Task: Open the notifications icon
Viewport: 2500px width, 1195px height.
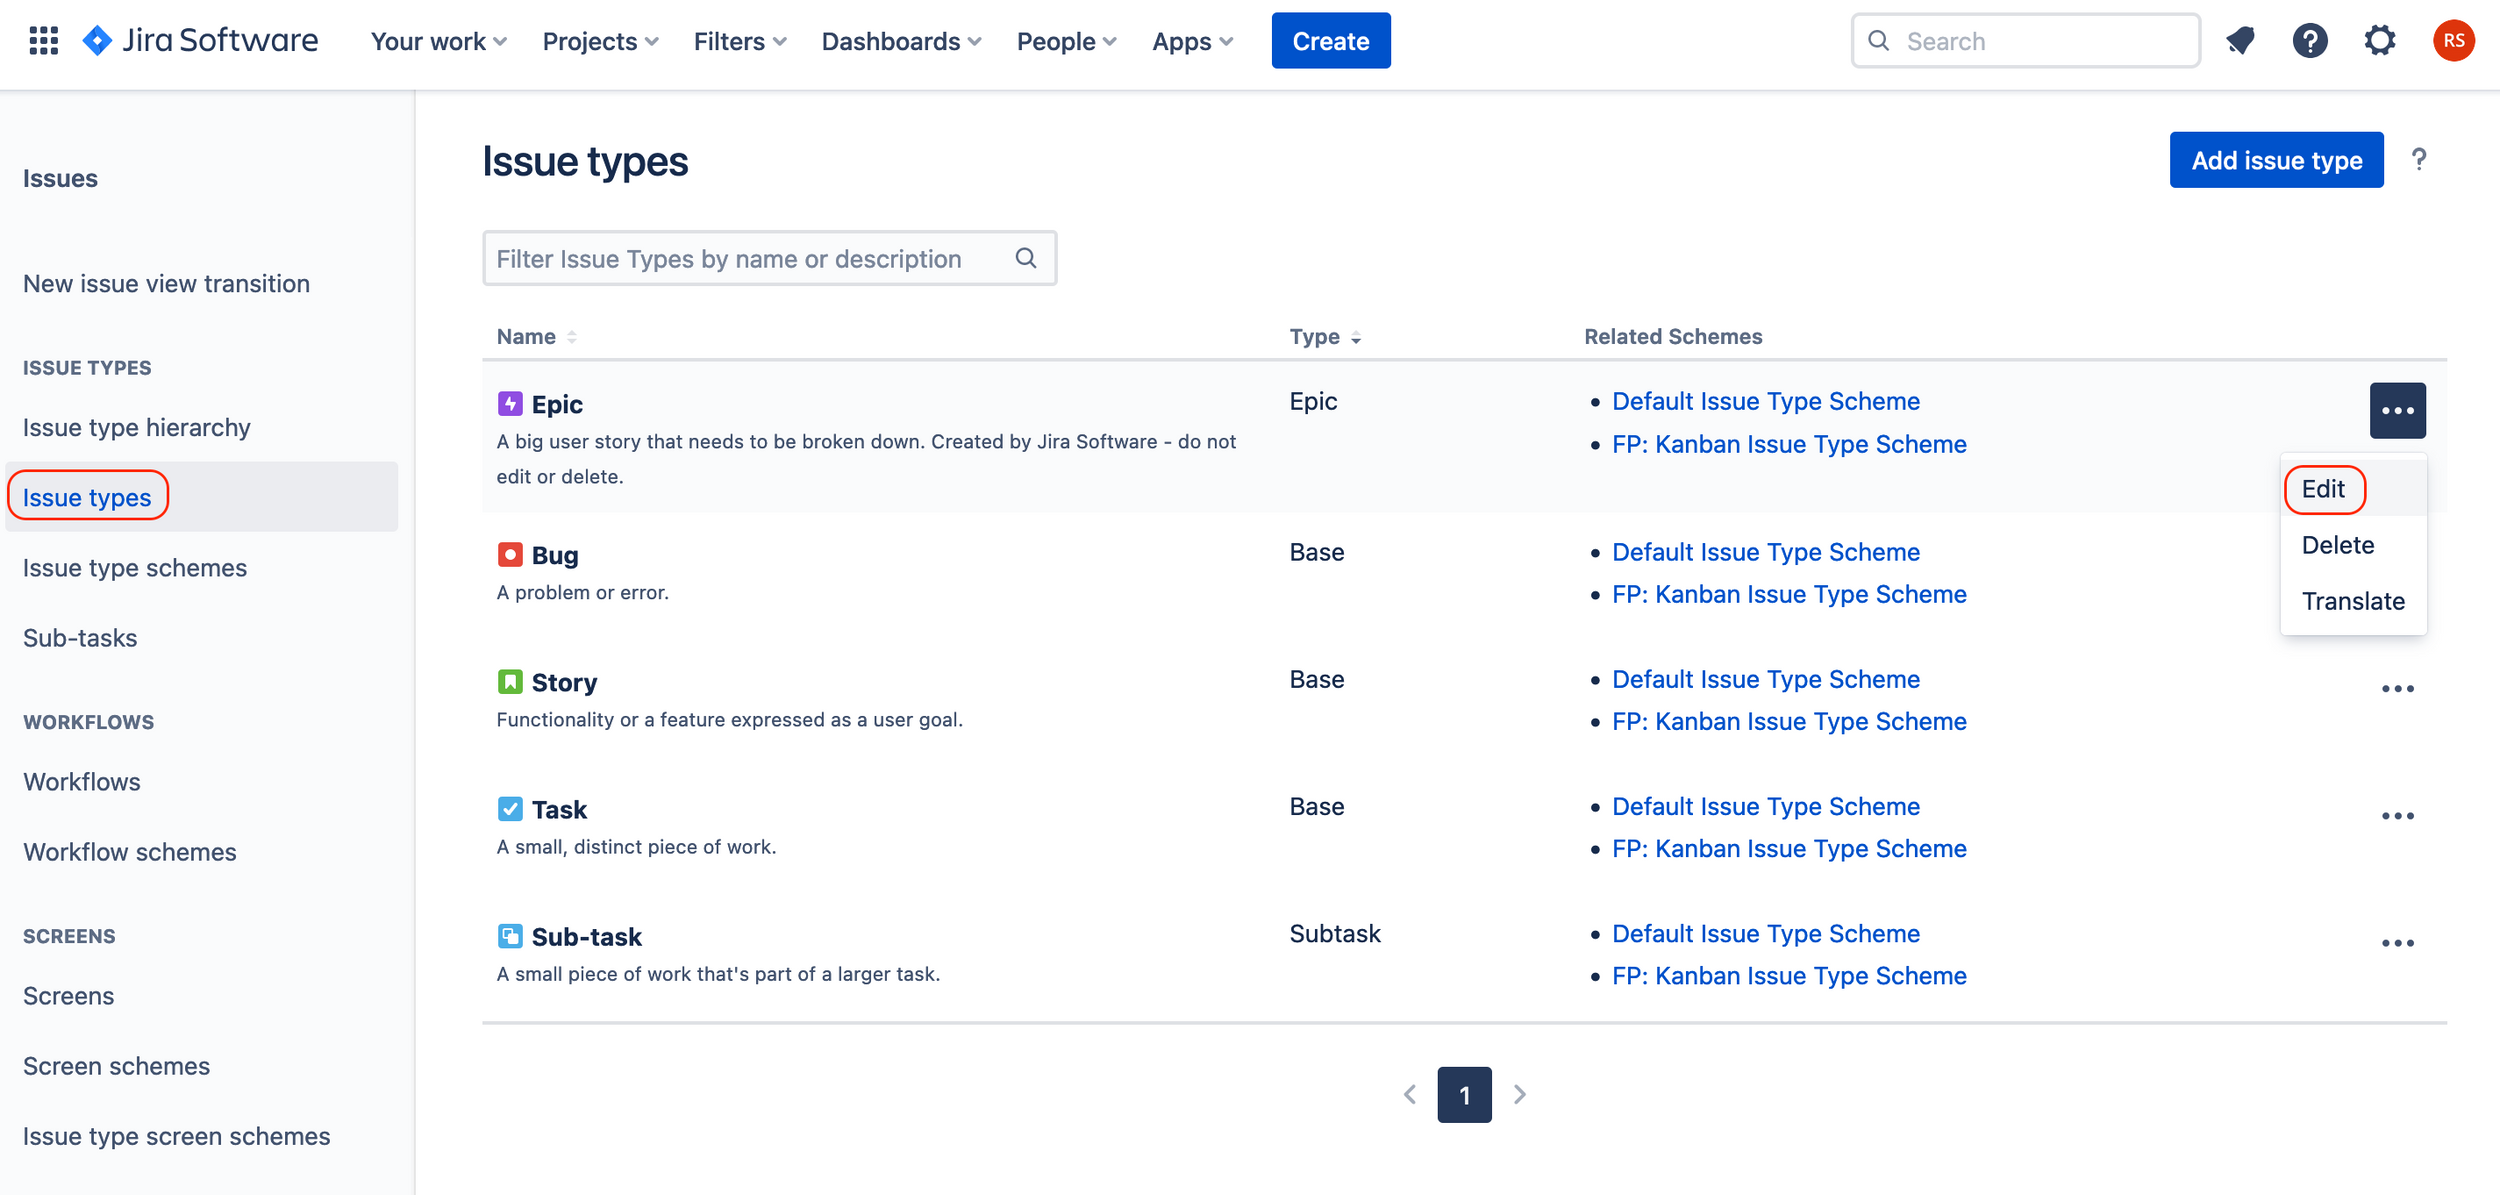Action: click(2240, 41)
